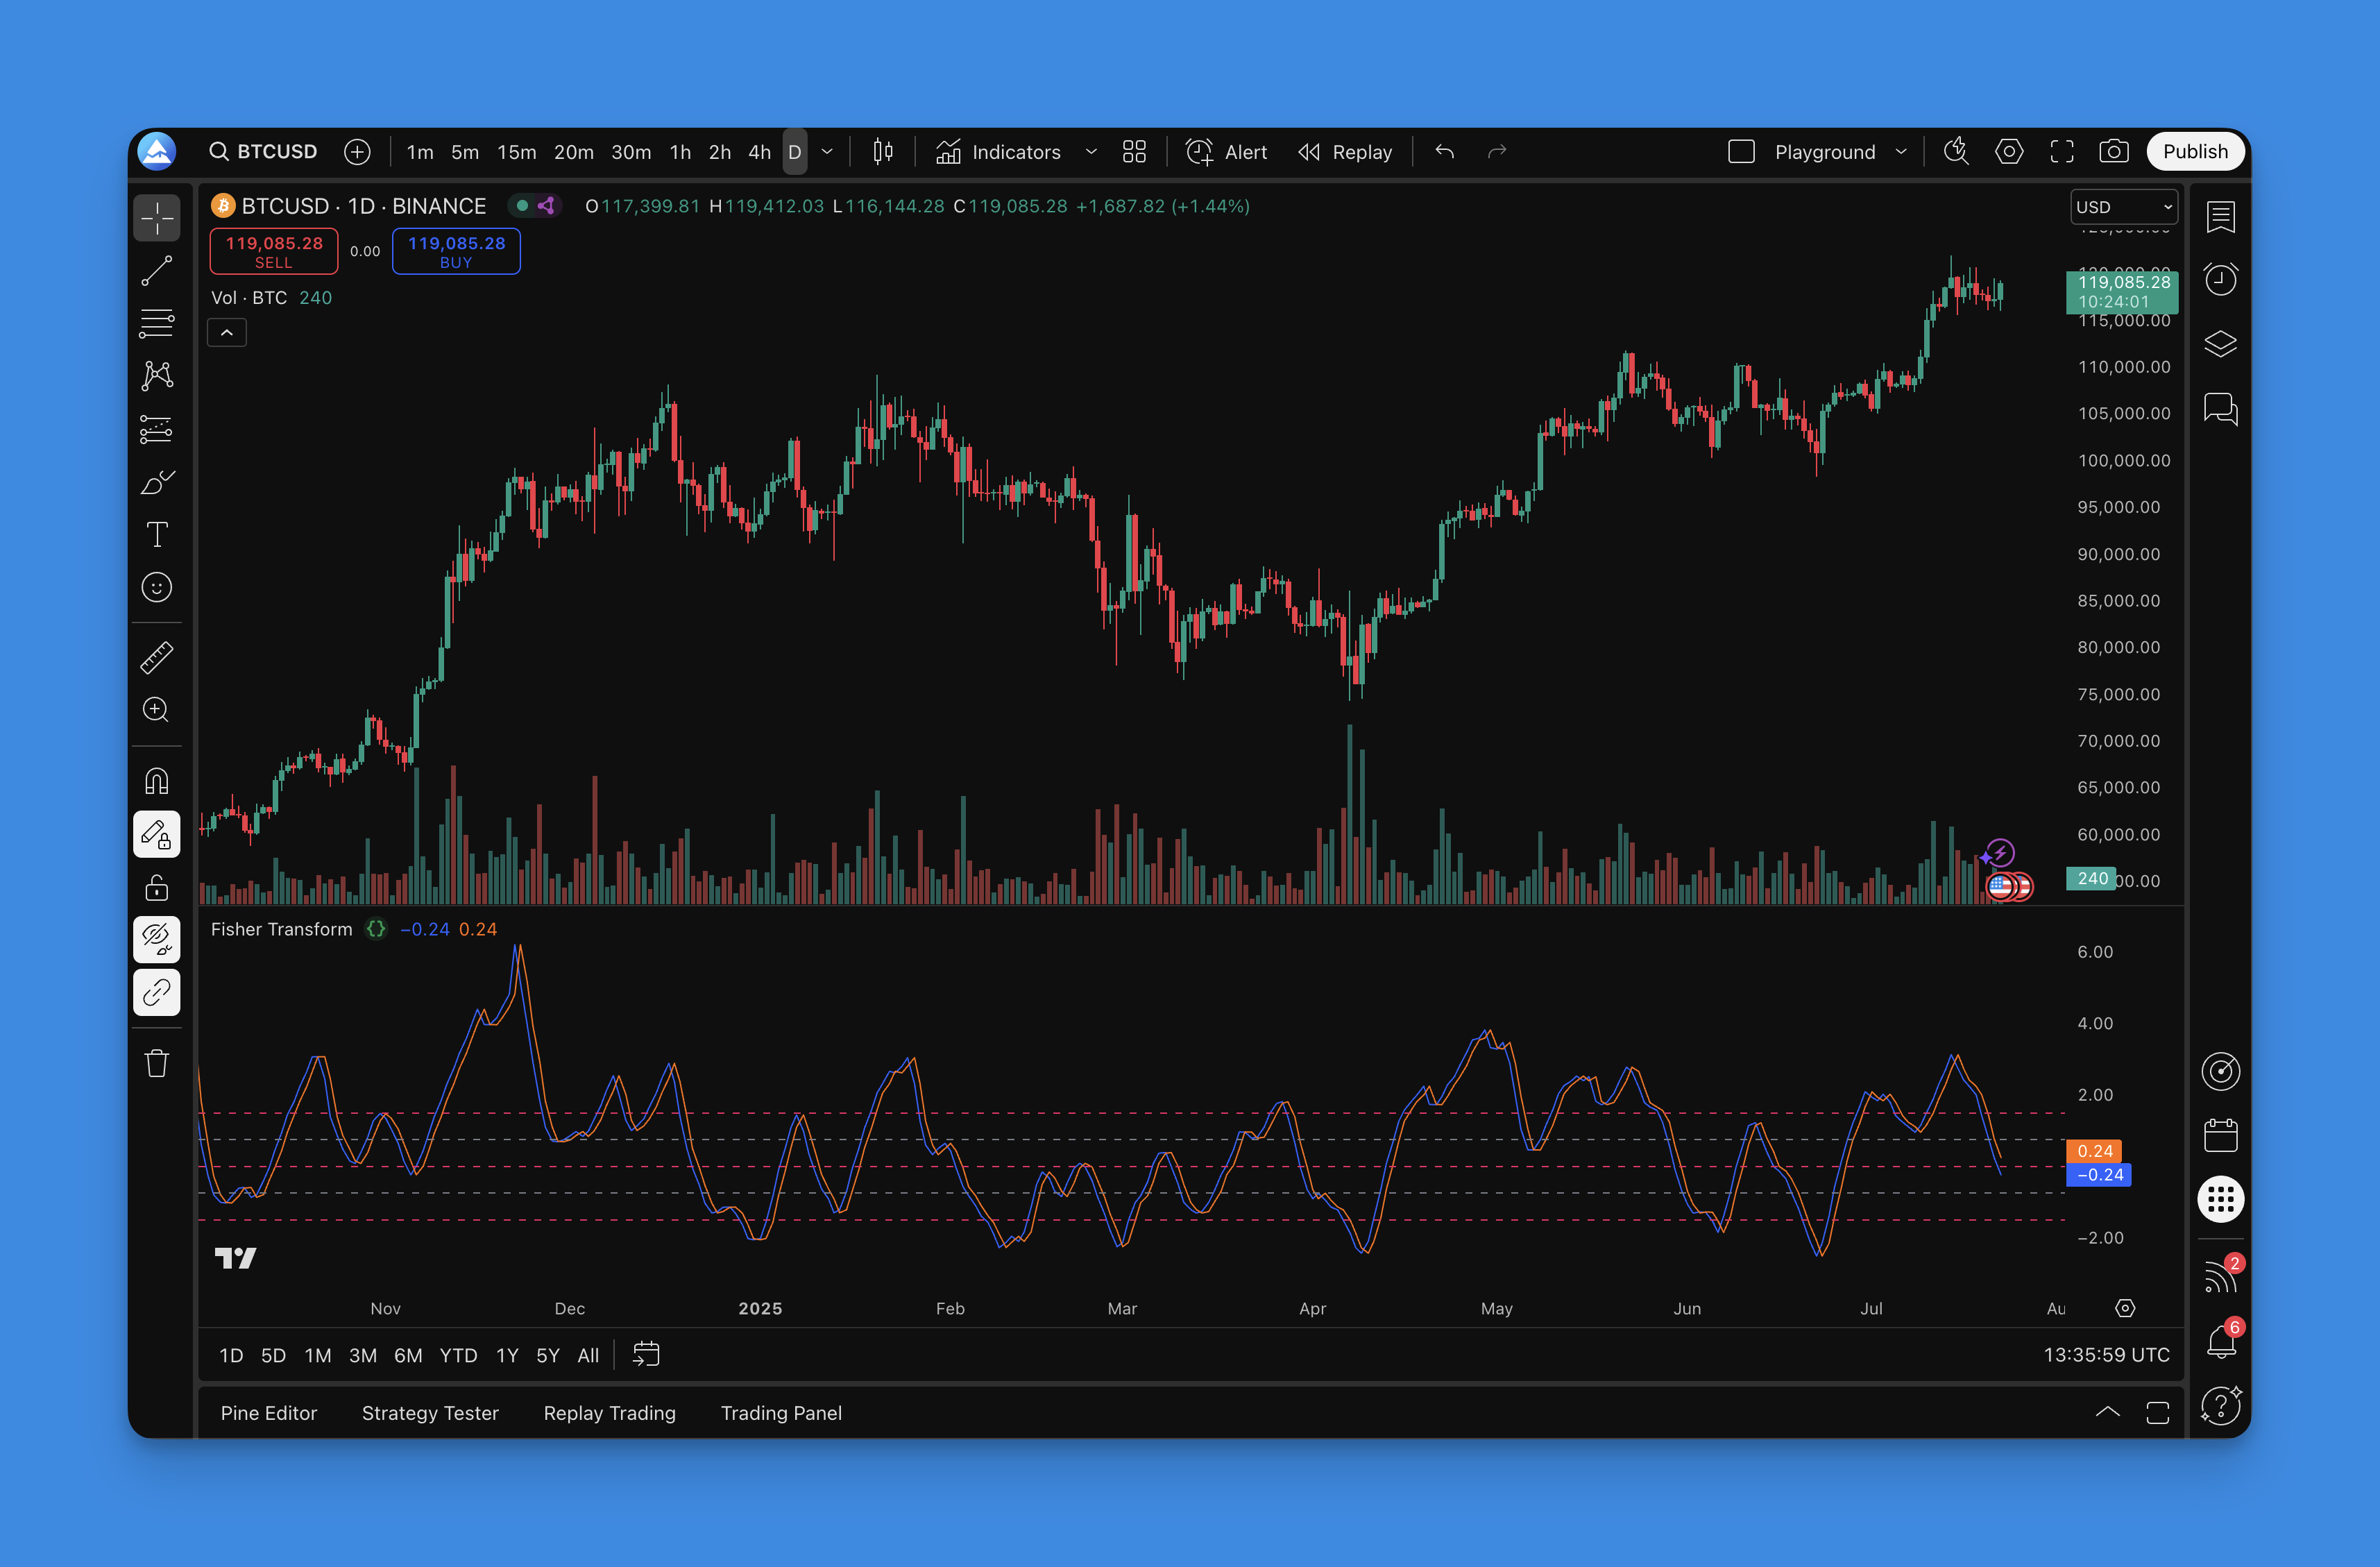Open time axis settings gear

tap(2125, 1308)
